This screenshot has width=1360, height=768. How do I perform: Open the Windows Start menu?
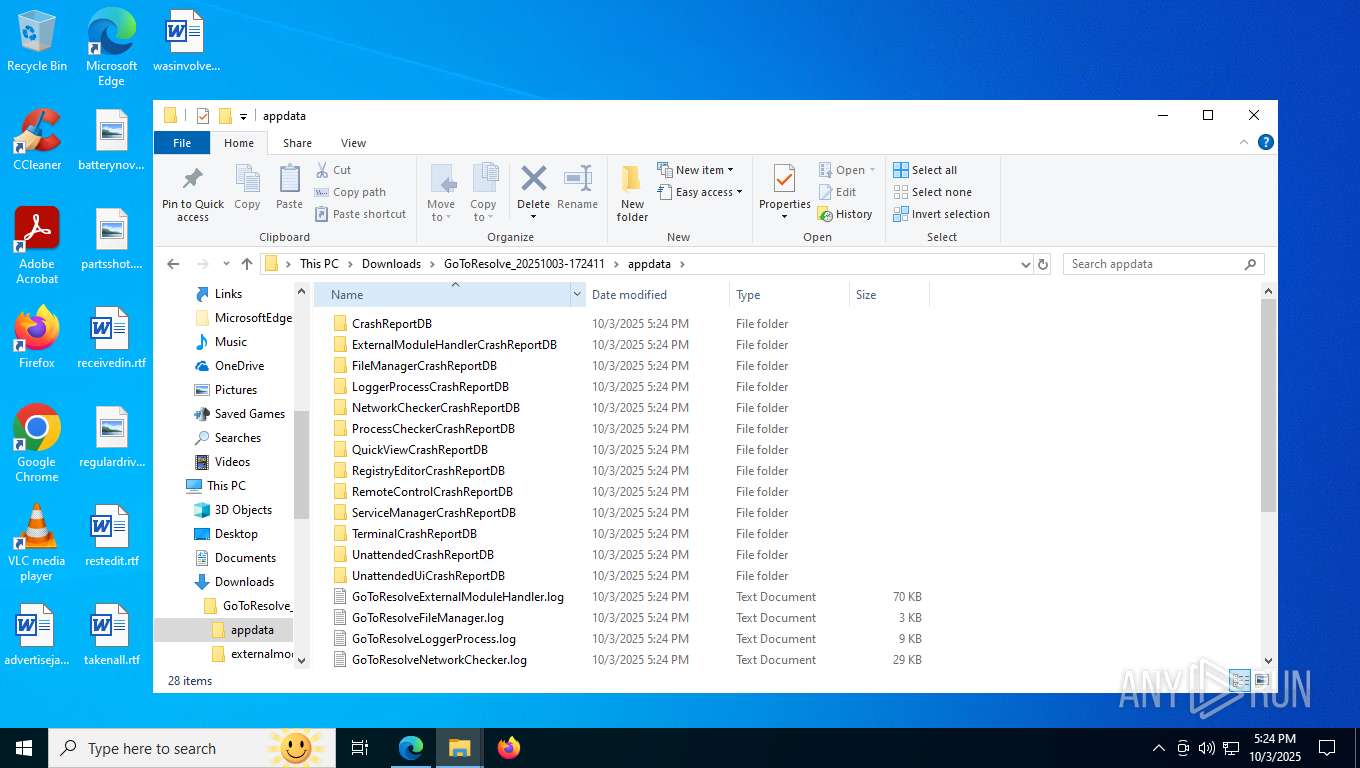[24, 748]
